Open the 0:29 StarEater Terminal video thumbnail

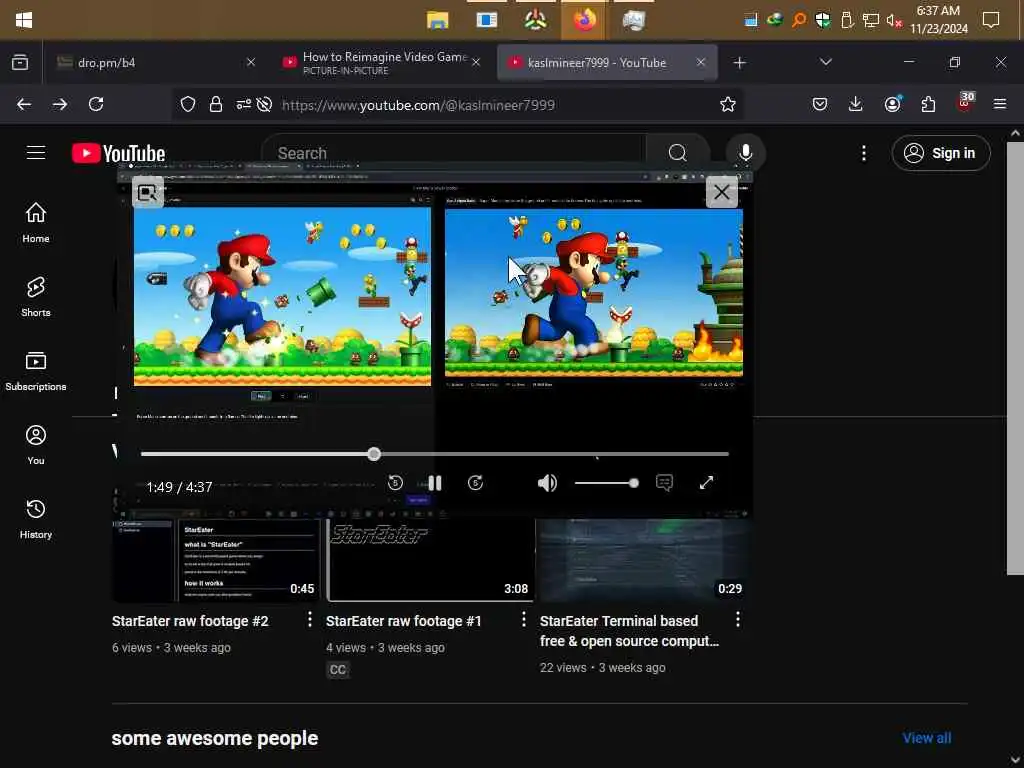pyautogui.click(x=645, y=560)
